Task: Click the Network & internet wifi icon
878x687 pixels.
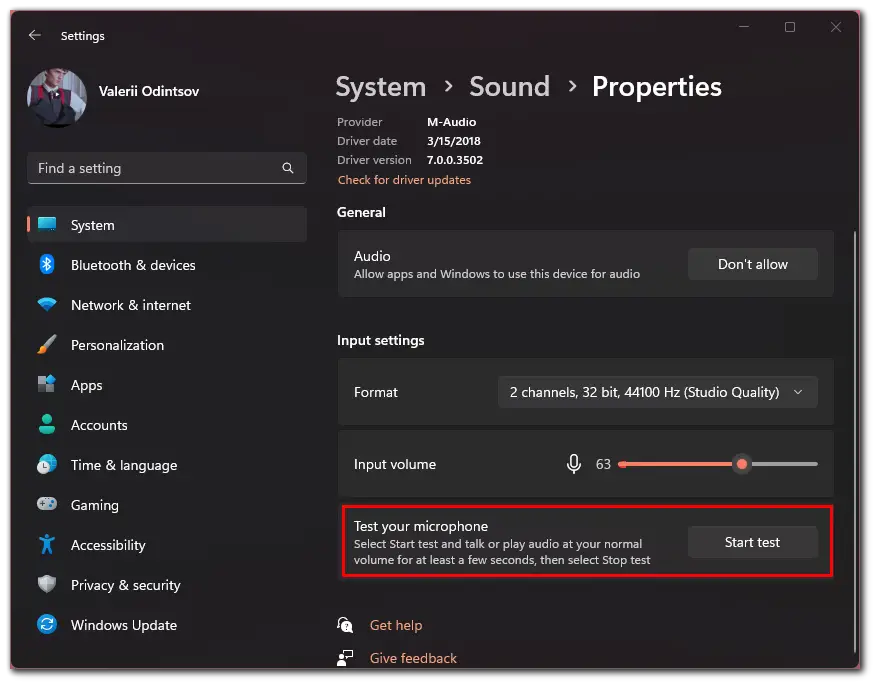Action: point(47,305)
